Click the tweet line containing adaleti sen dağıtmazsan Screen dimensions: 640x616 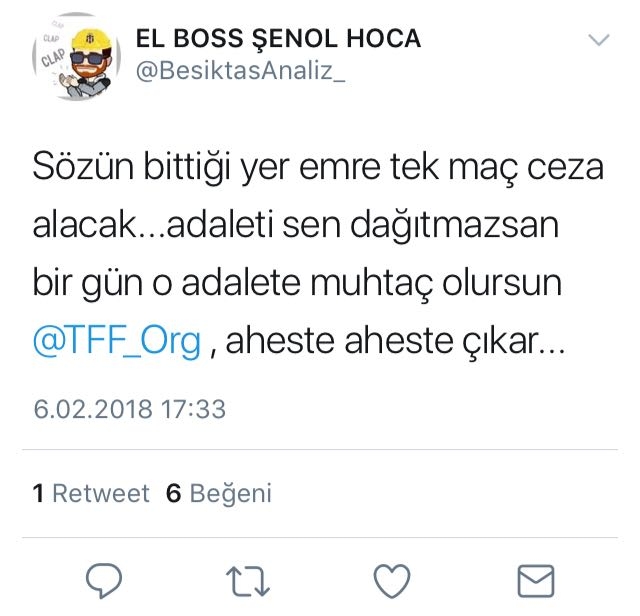tap(296, 226)
